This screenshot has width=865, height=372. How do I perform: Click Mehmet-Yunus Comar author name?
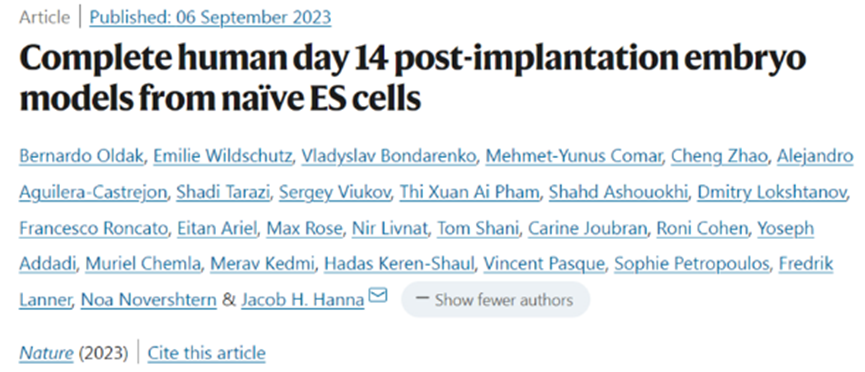click(574, 156)
